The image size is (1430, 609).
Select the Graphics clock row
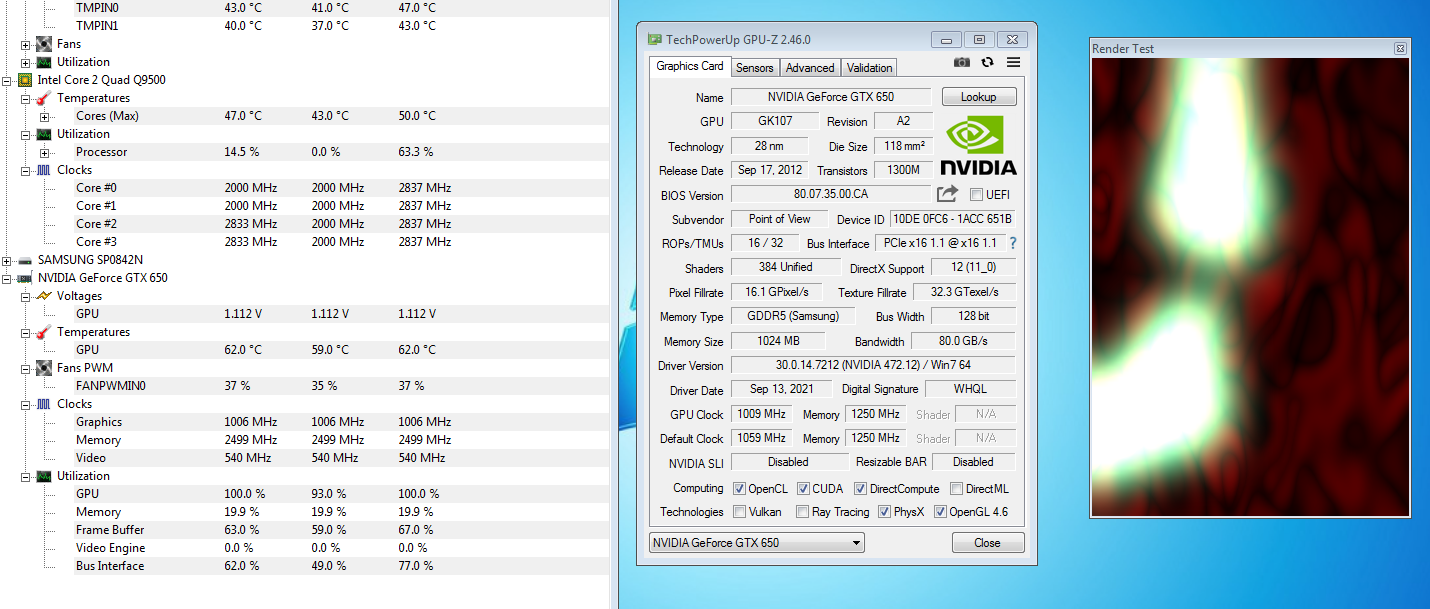coord(304,422)
